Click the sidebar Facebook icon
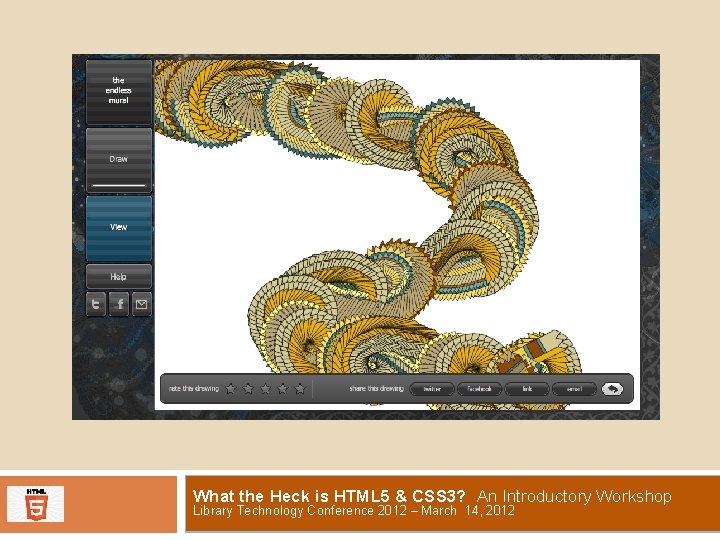 point(119,304)
